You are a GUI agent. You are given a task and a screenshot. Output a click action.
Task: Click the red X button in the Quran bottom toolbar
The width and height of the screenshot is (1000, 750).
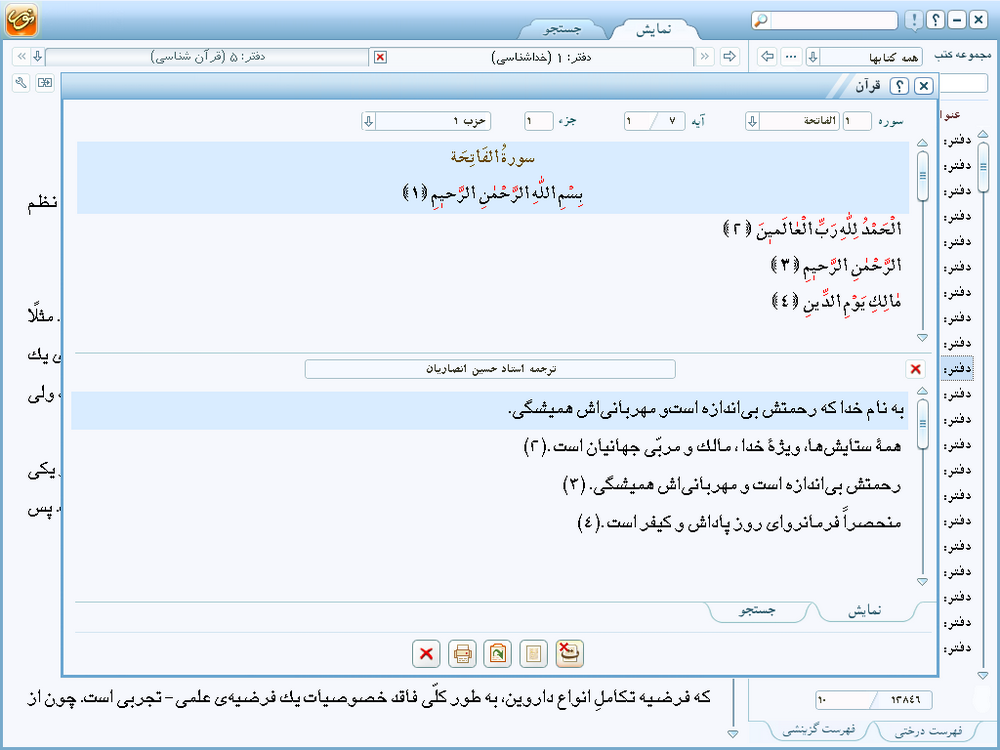point(426,654)
